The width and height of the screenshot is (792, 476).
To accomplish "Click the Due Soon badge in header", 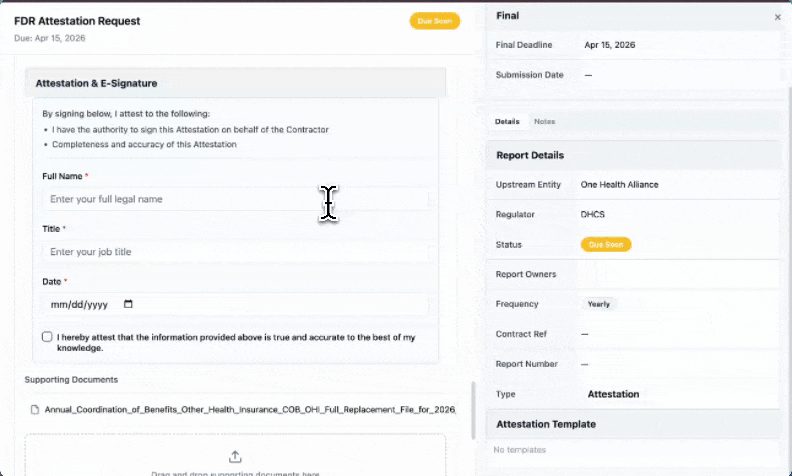I will point(434,21).
